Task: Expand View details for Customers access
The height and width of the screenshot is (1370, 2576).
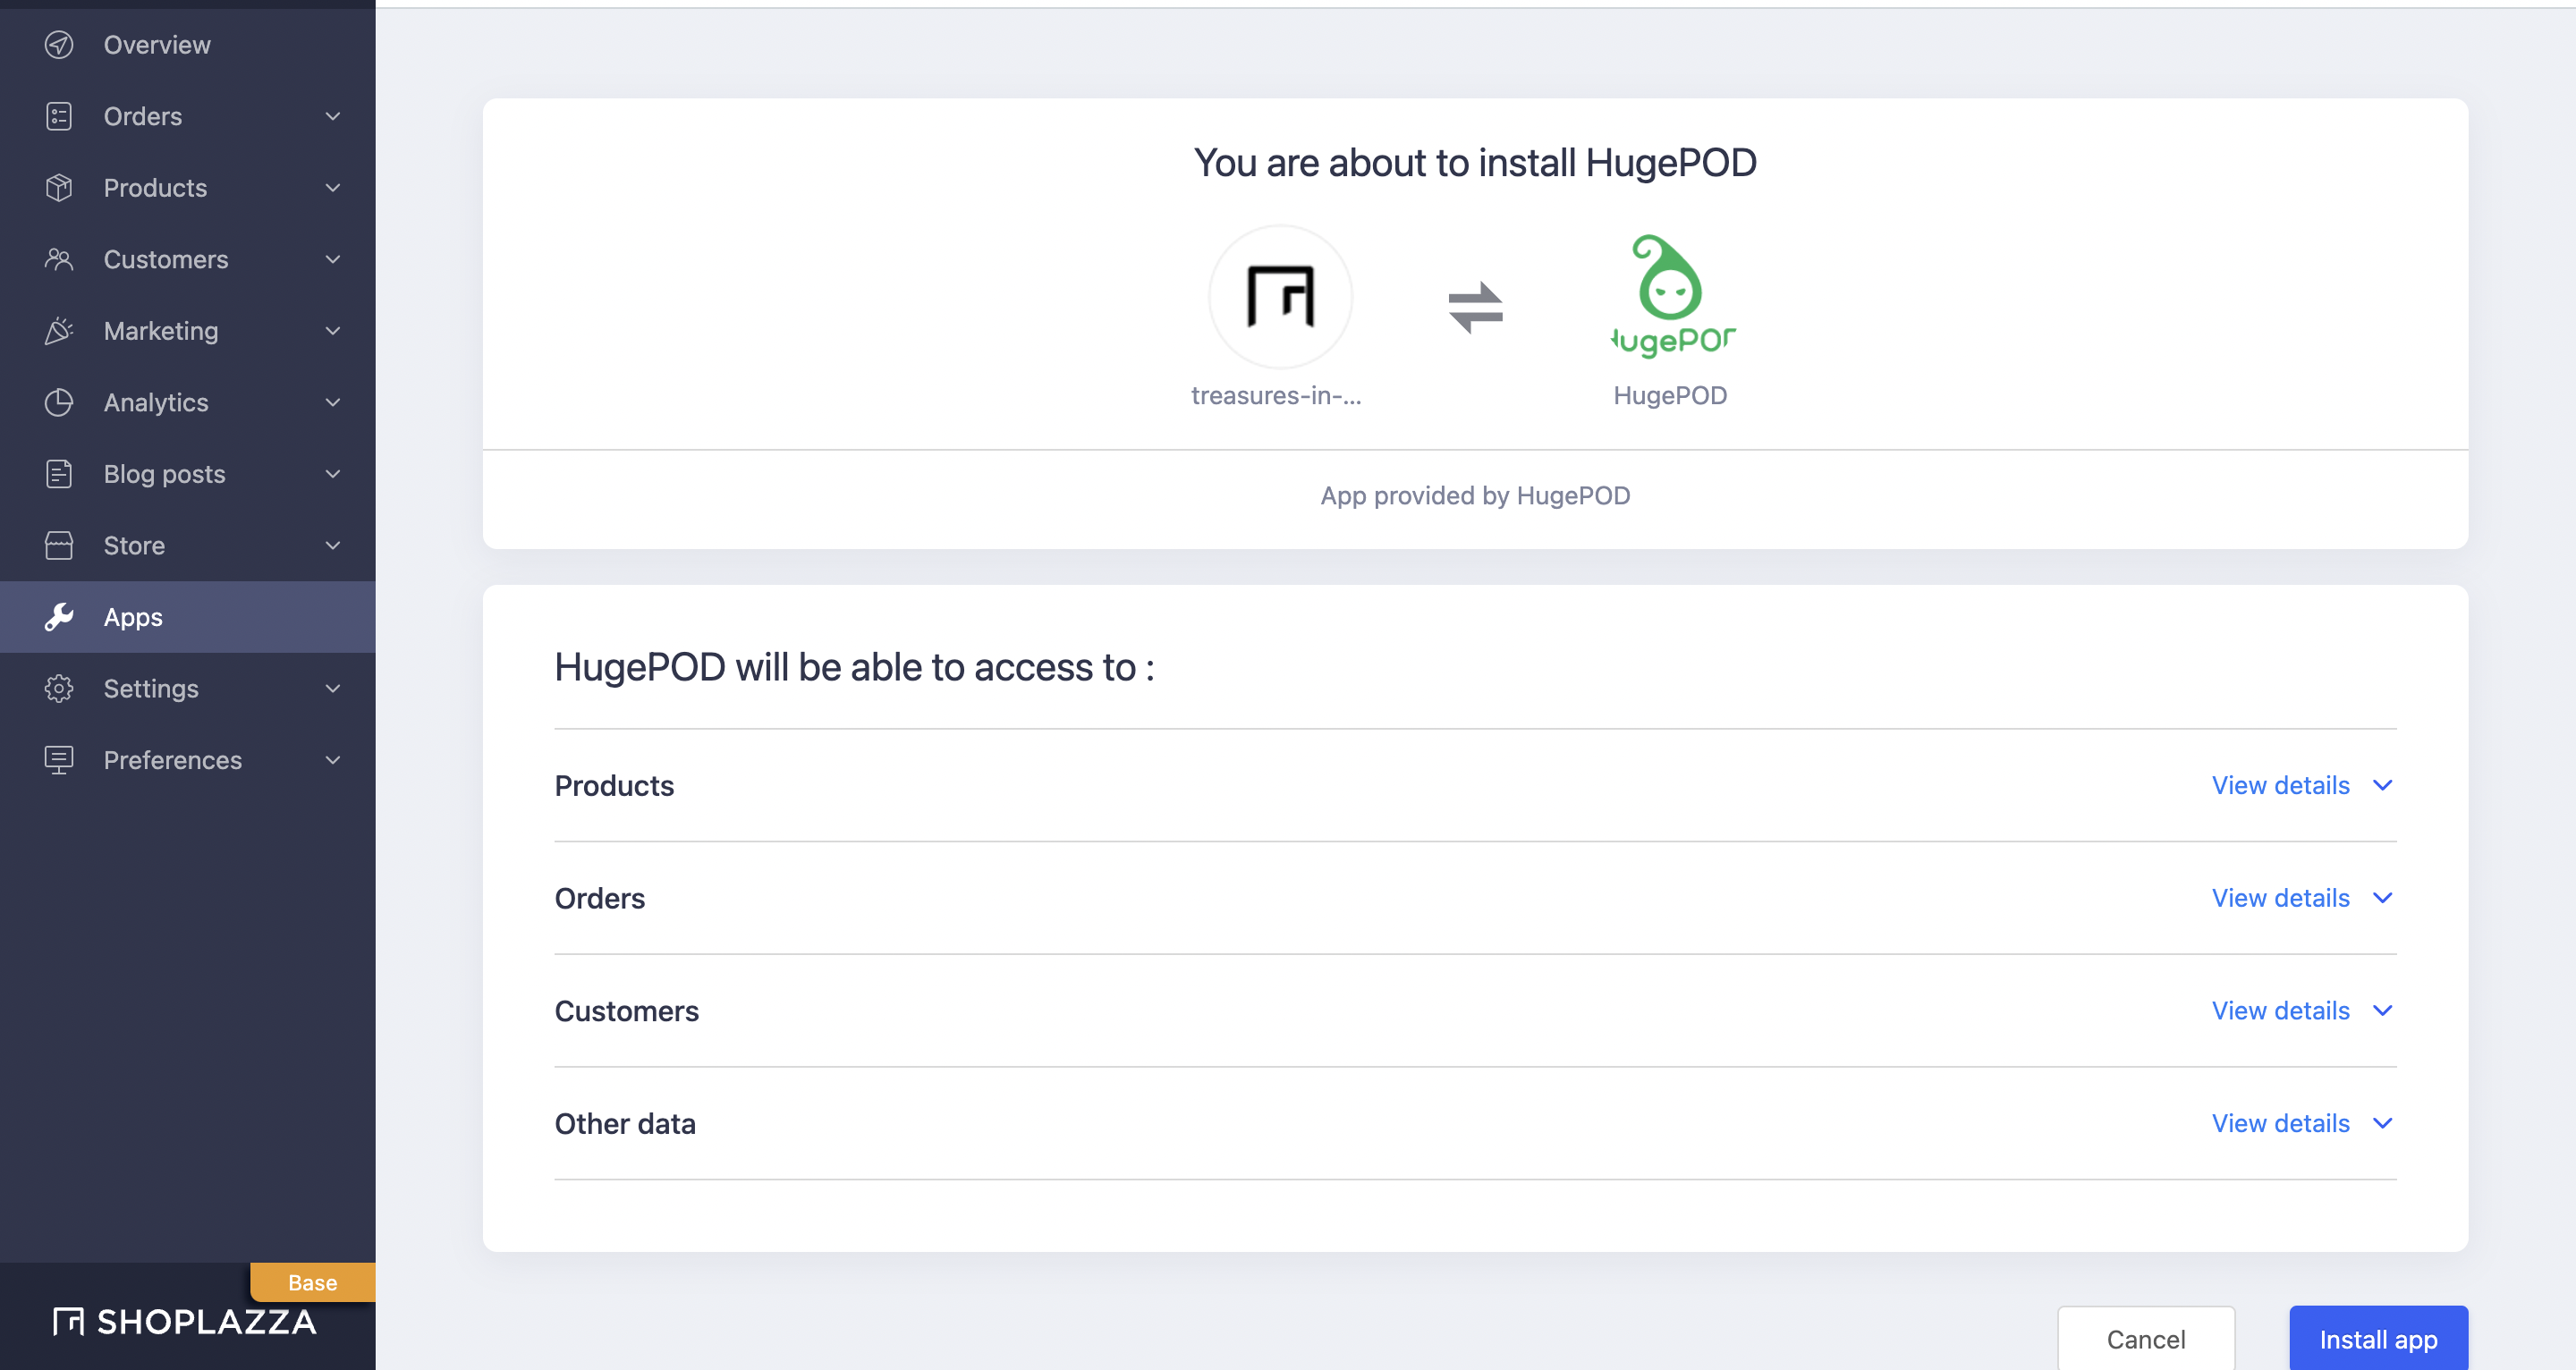Action: pyautogui.click(x=2301, y=1010)
